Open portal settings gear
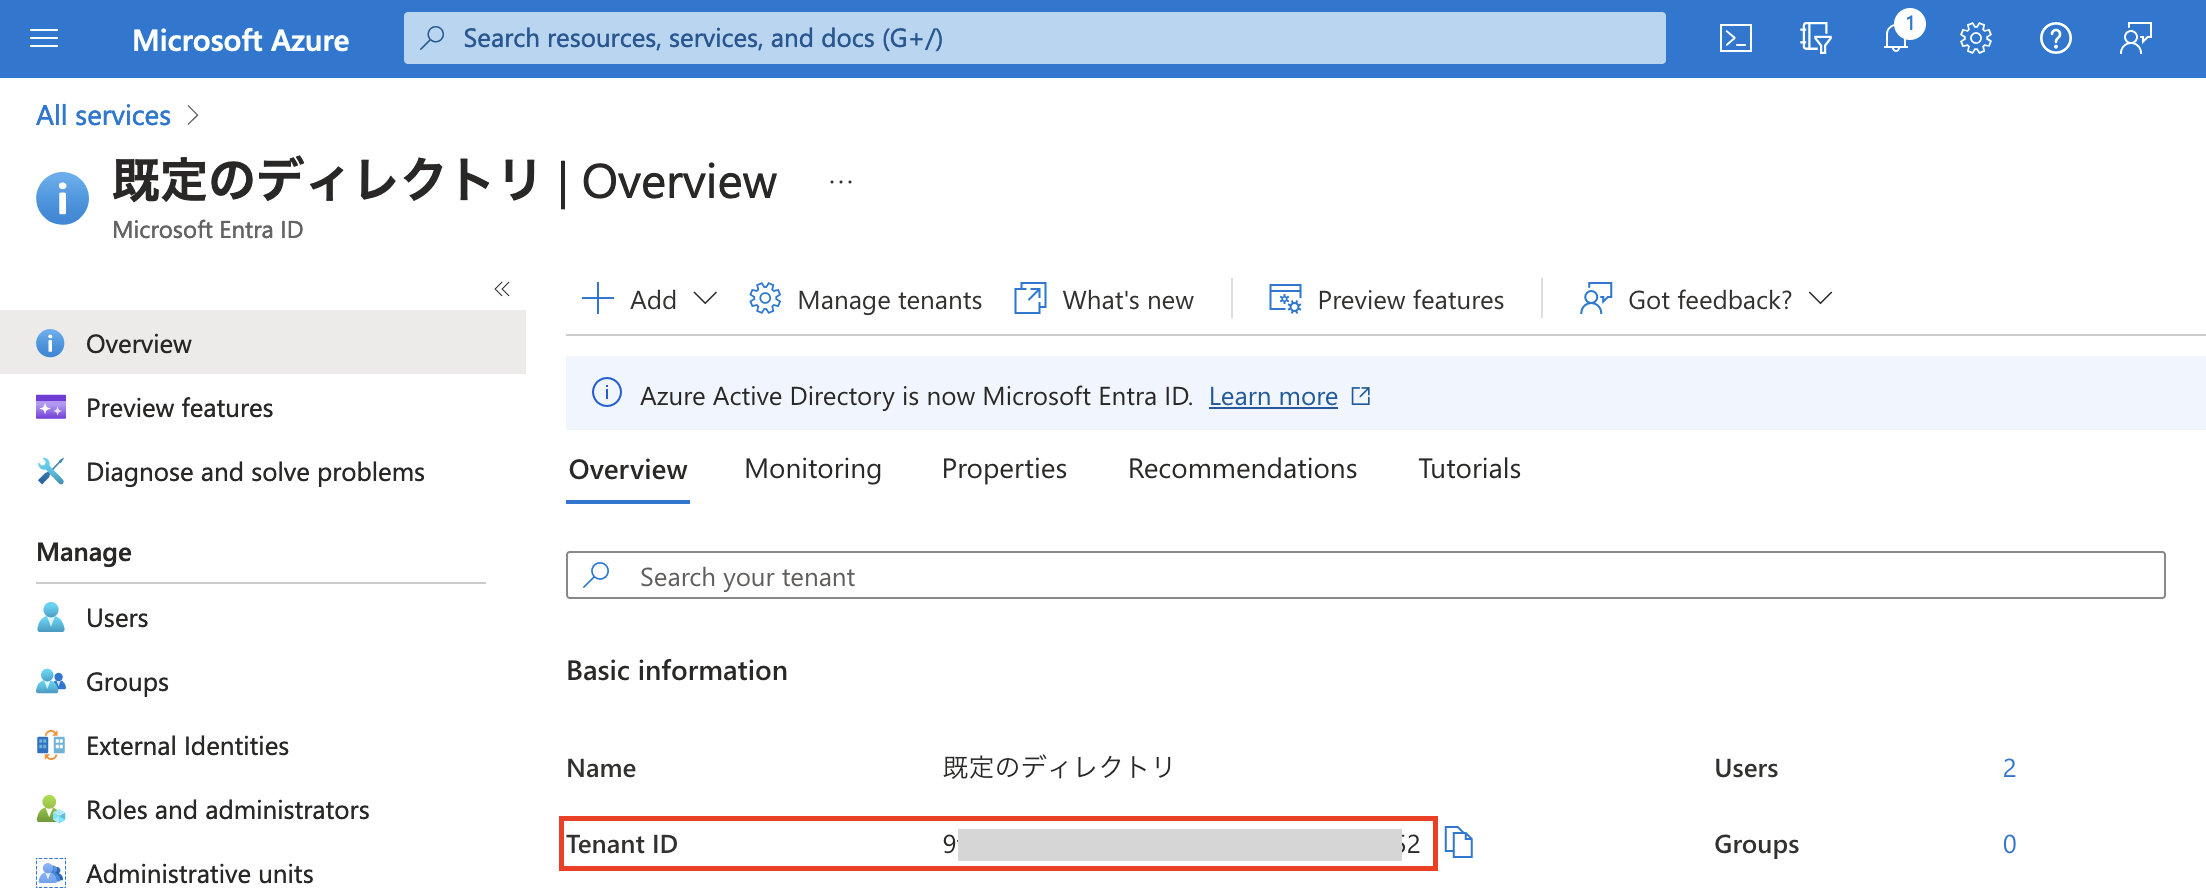Viewport: 2206px width, 896px height. 1975,39
